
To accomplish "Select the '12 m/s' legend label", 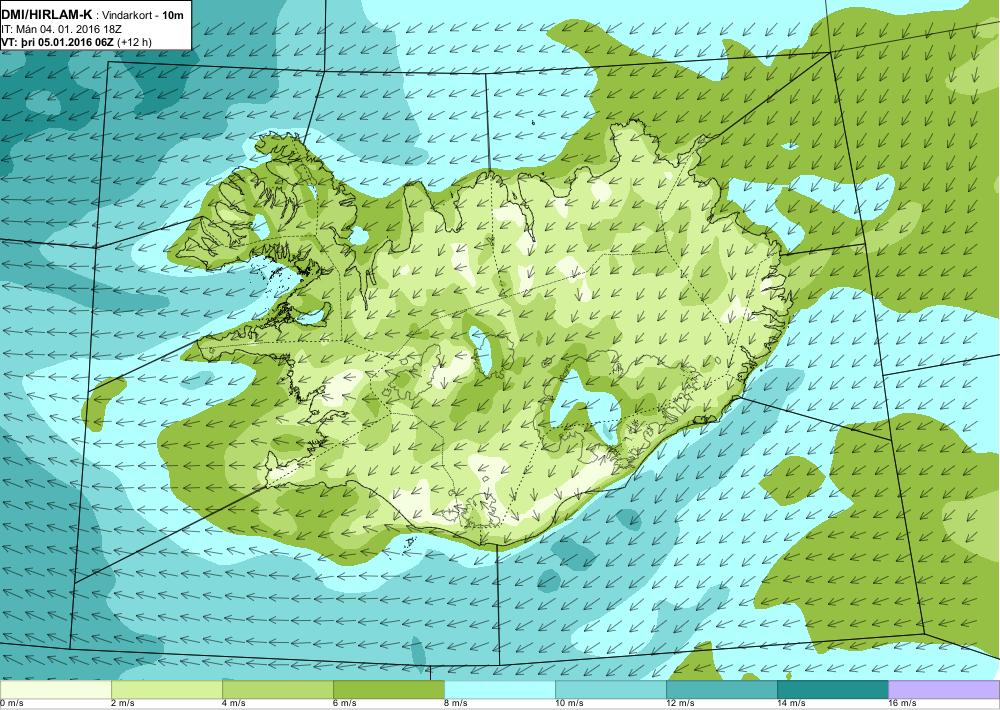I will click(x=680, y=704).
